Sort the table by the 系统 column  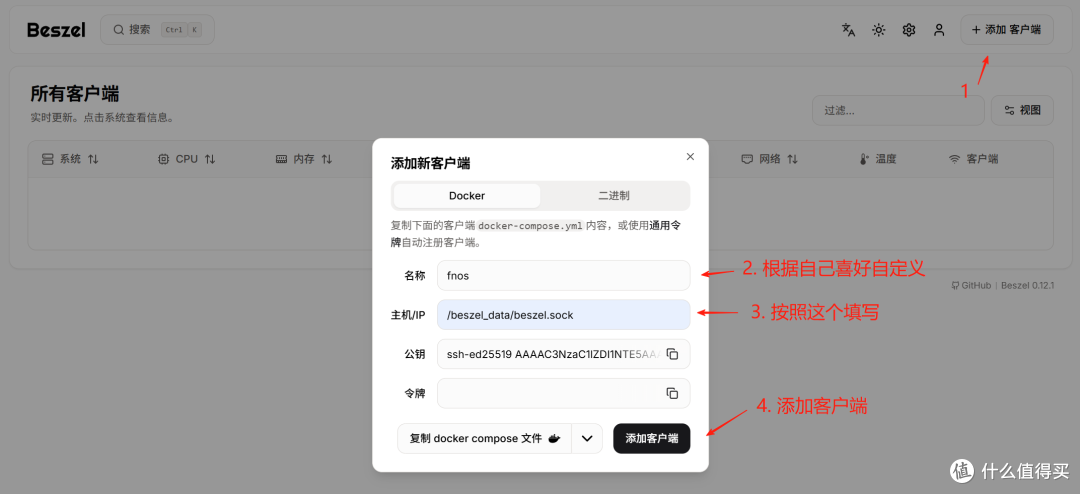click(x=70, y=159)
